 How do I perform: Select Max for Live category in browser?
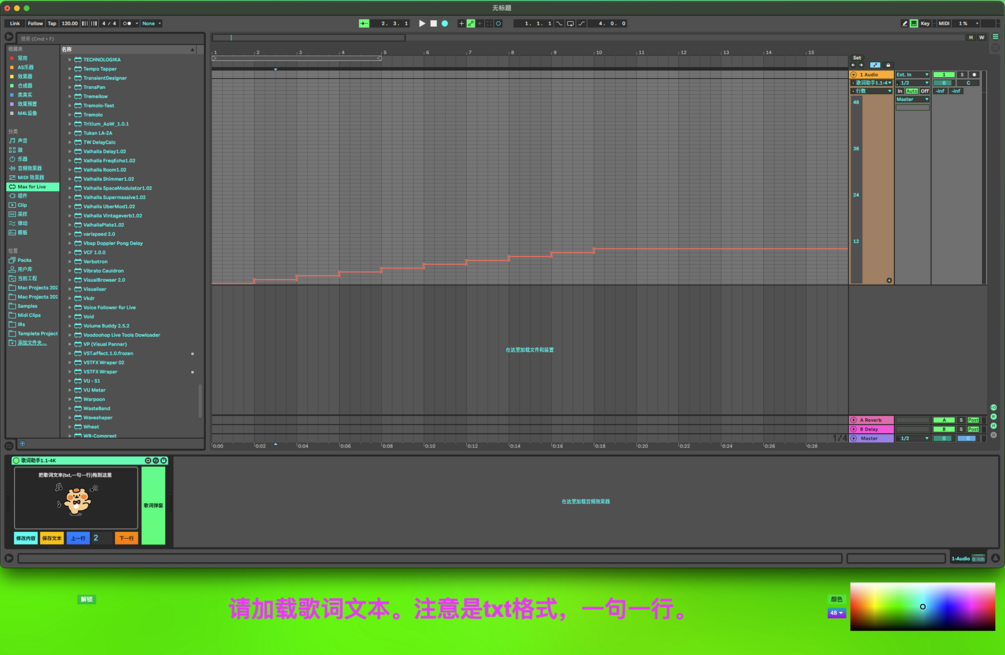(33, 187)
